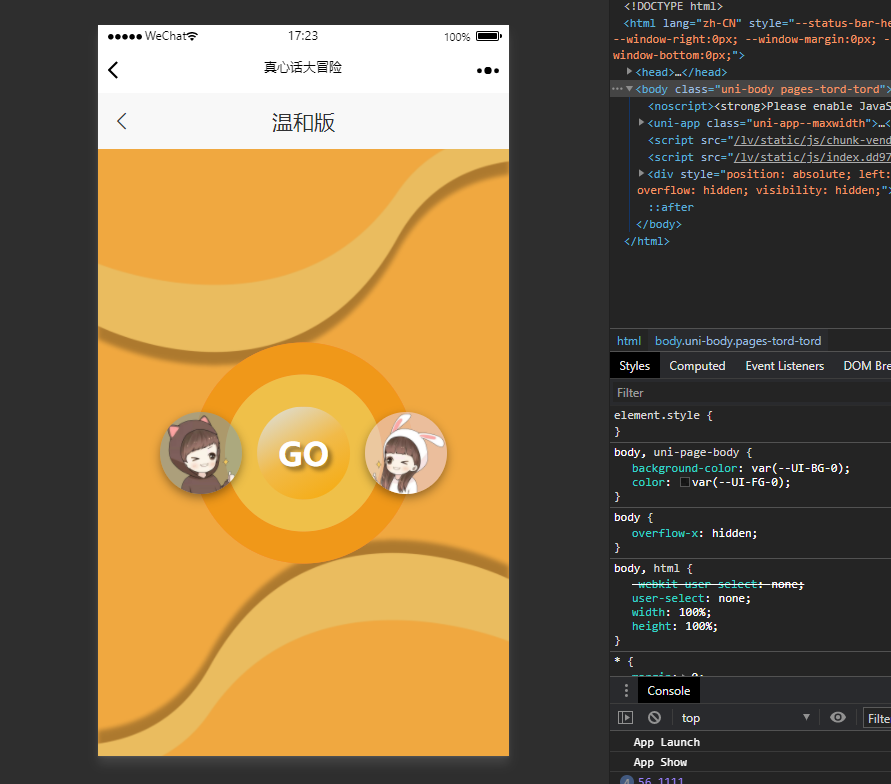Expand the uni-app element node
Image resolution: width=891 pixels, height=784 pixels.
642,123
